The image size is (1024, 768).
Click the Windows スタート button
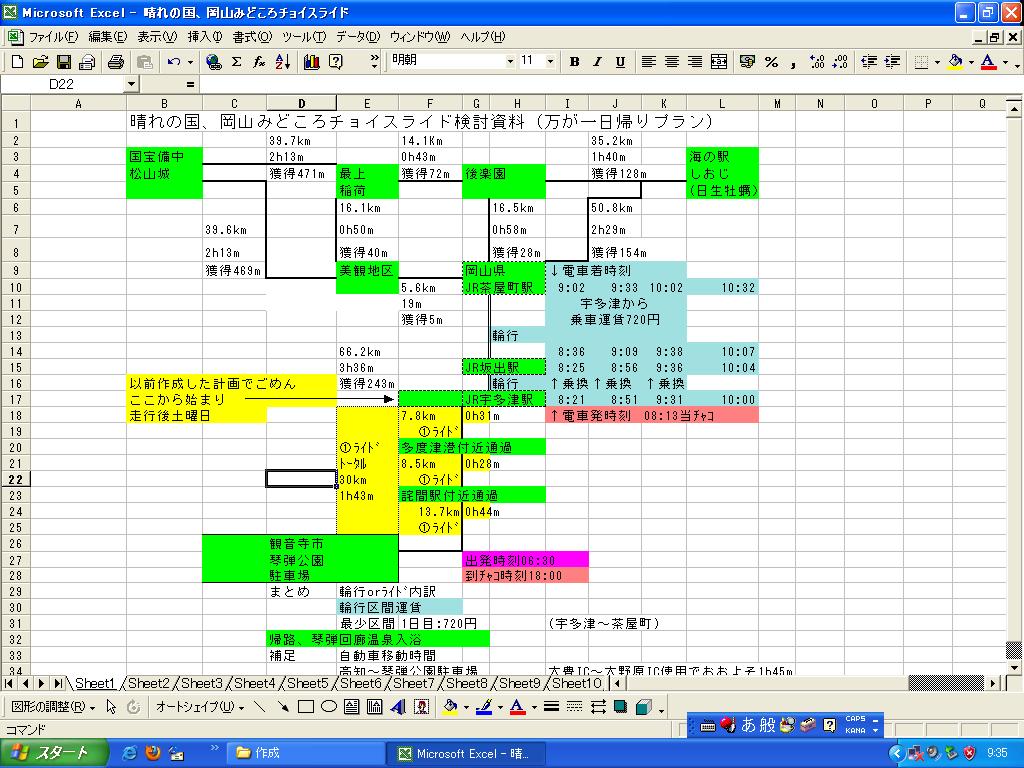pos(50,753)
